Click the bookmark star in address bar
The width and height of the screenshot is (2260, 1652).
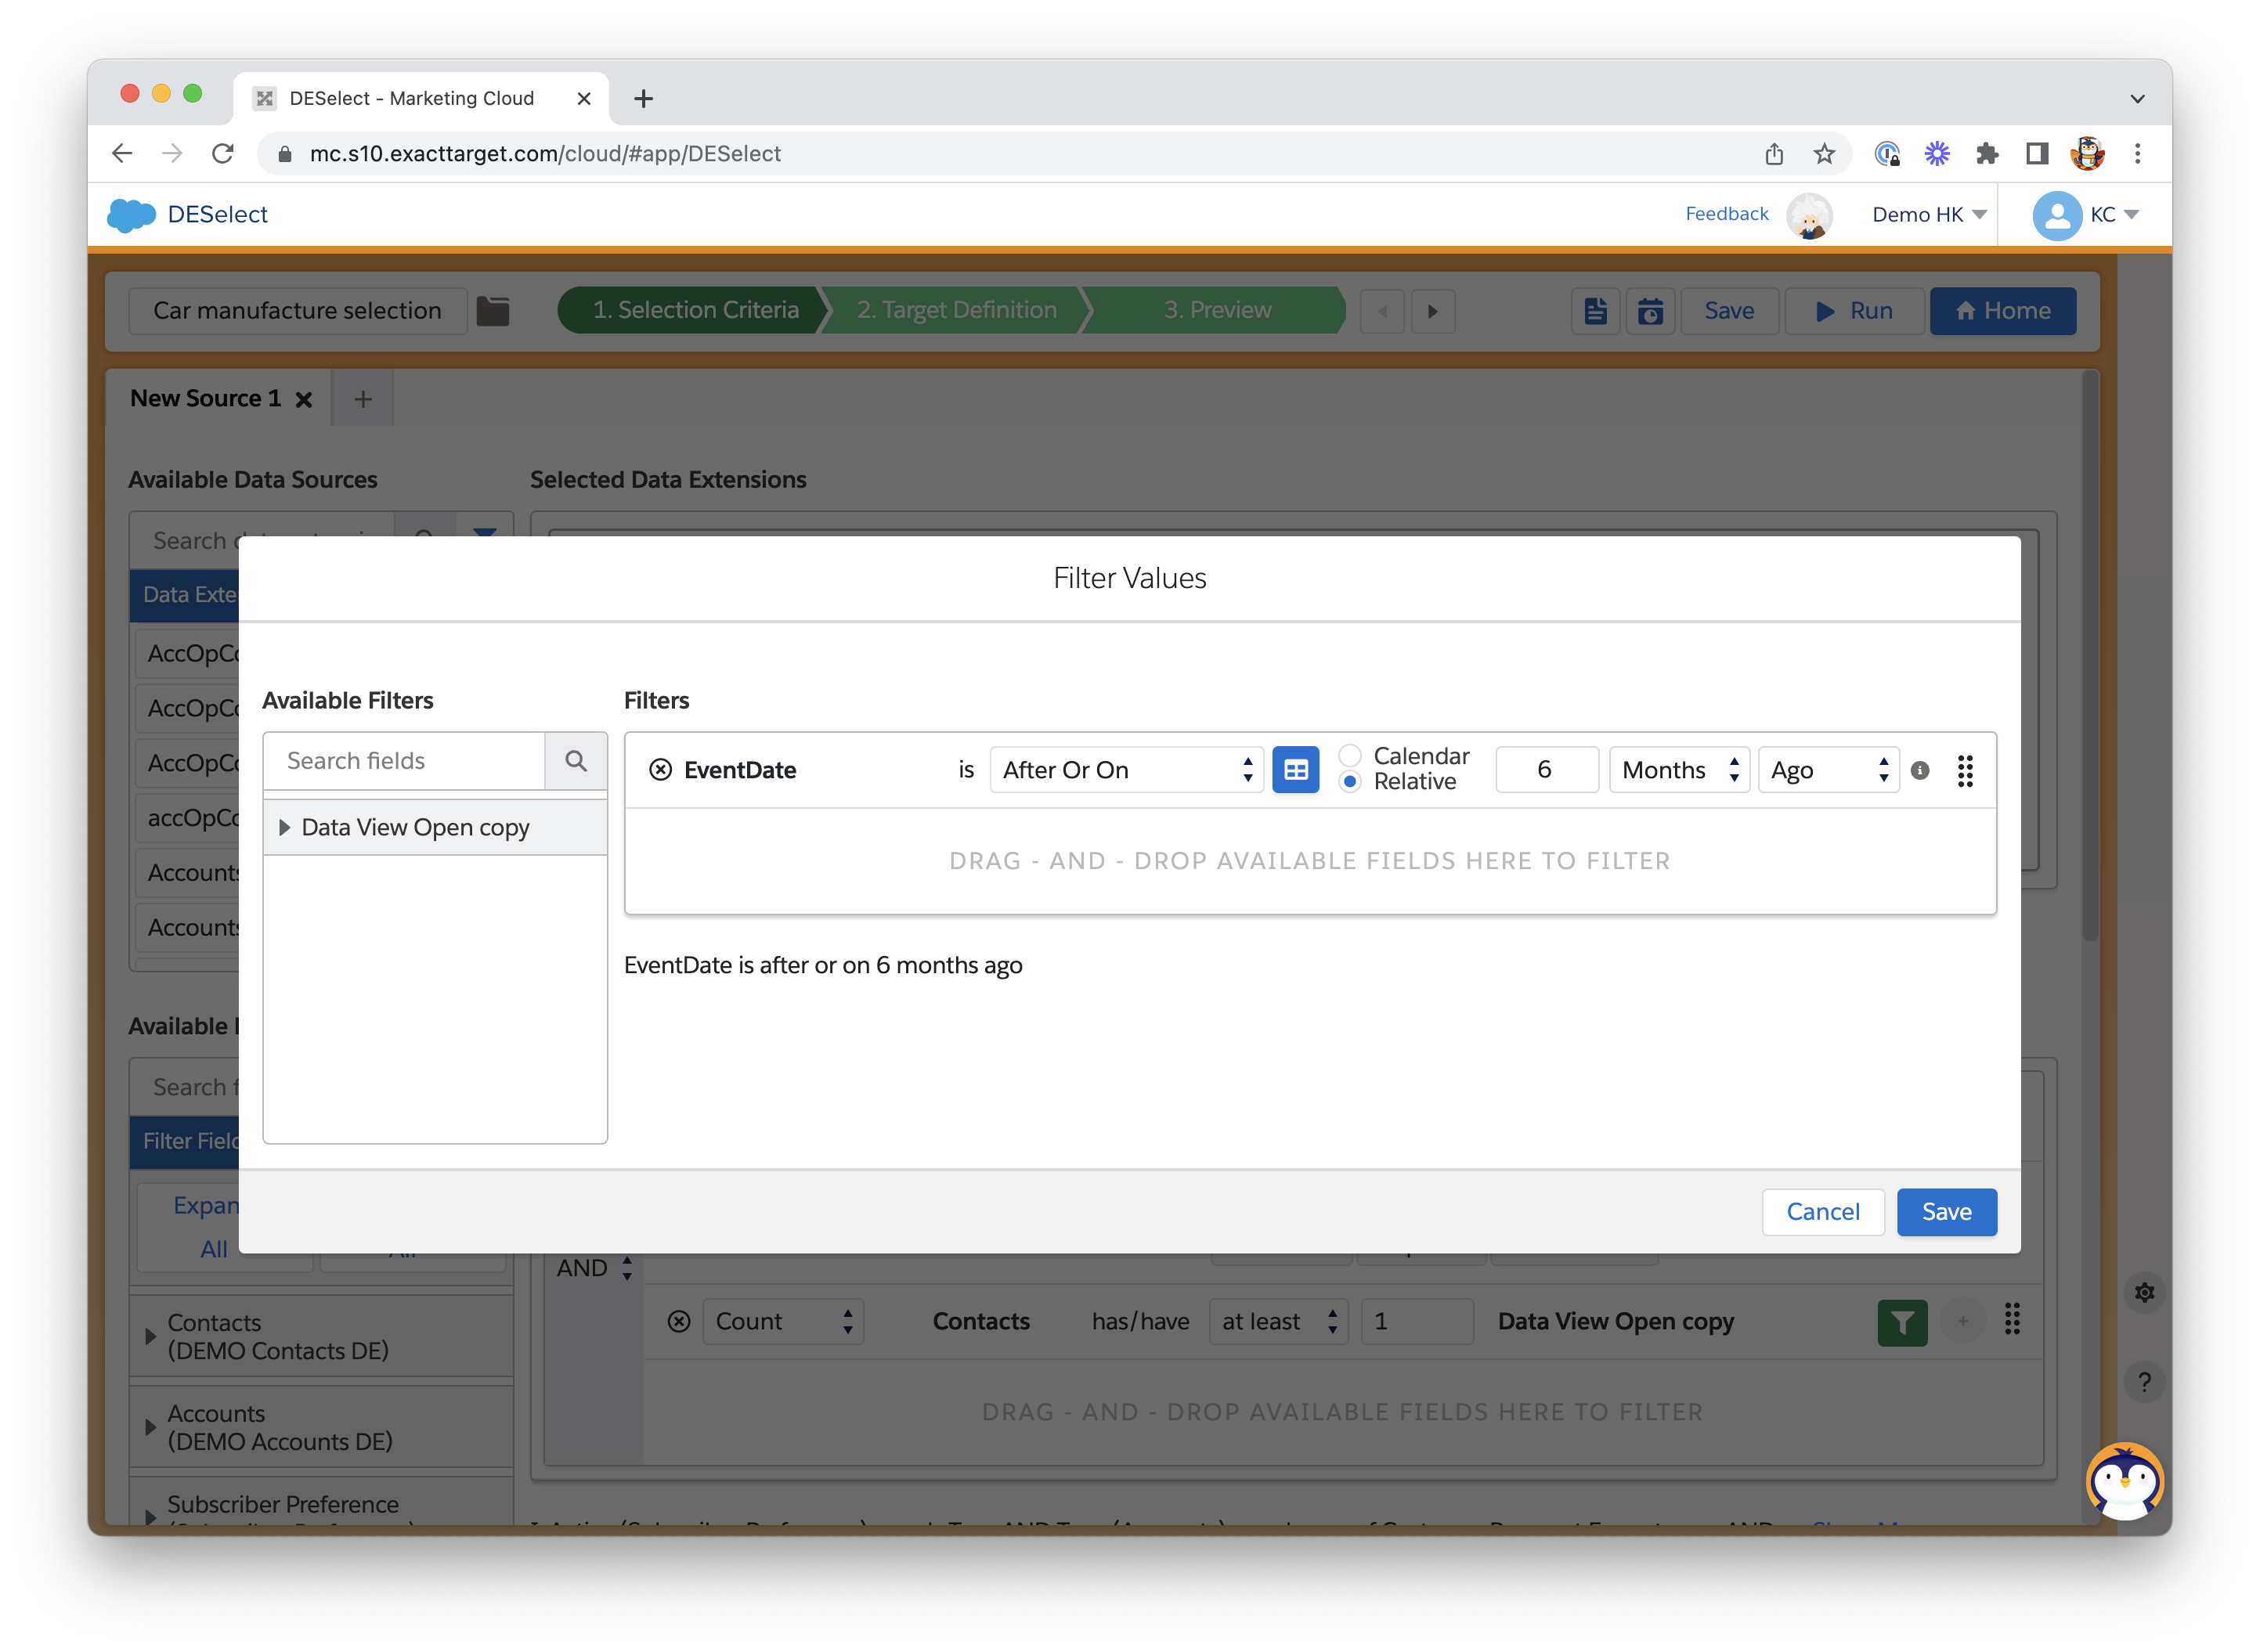tap(1824, 154)
